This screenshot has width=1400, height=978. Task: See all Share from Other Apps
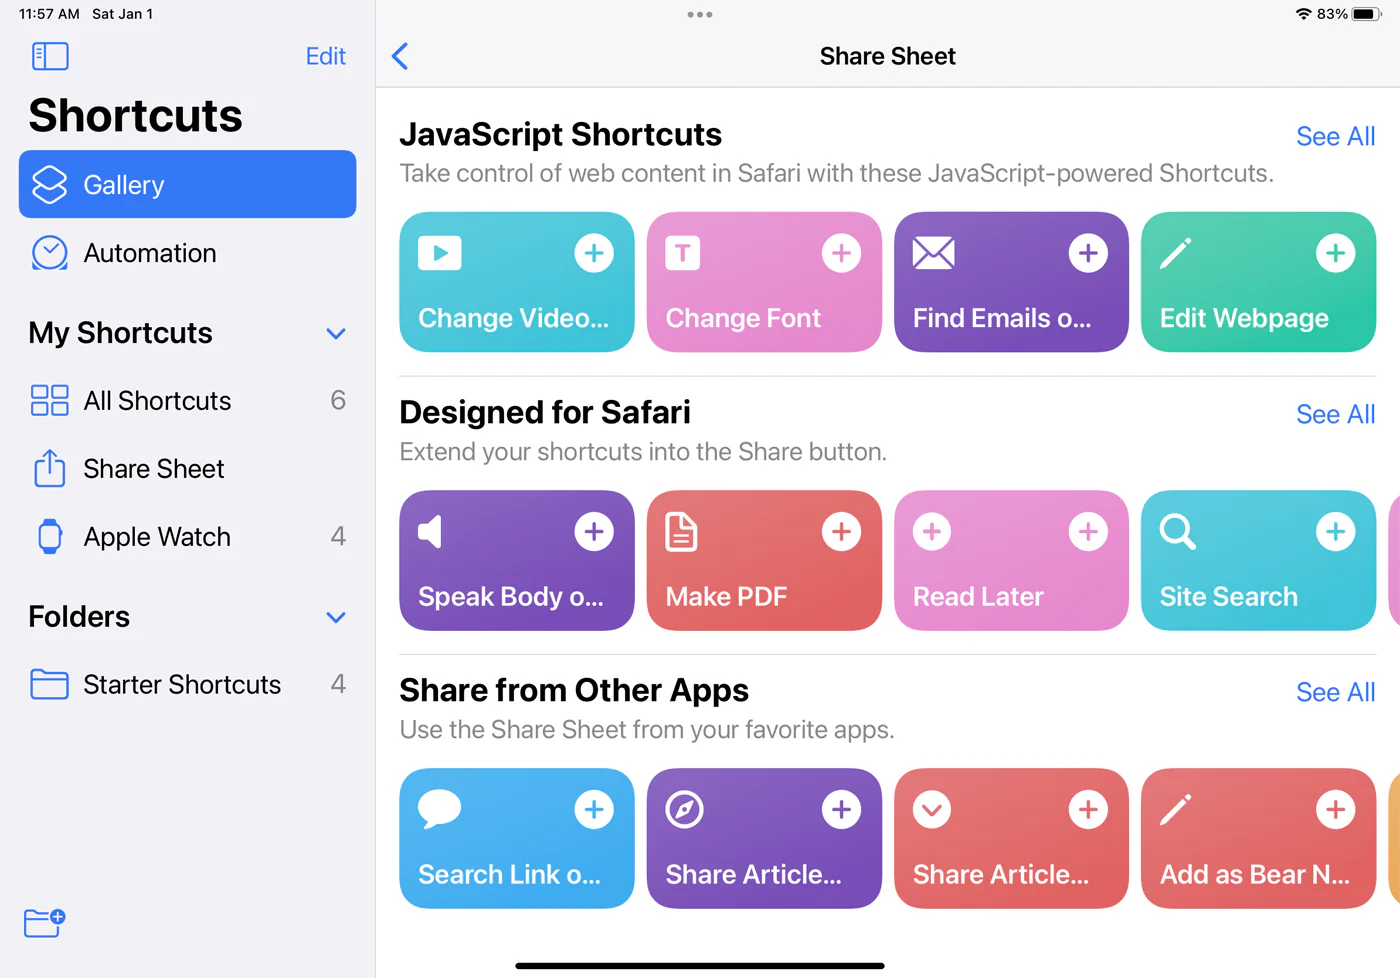tap(1335, 692)
